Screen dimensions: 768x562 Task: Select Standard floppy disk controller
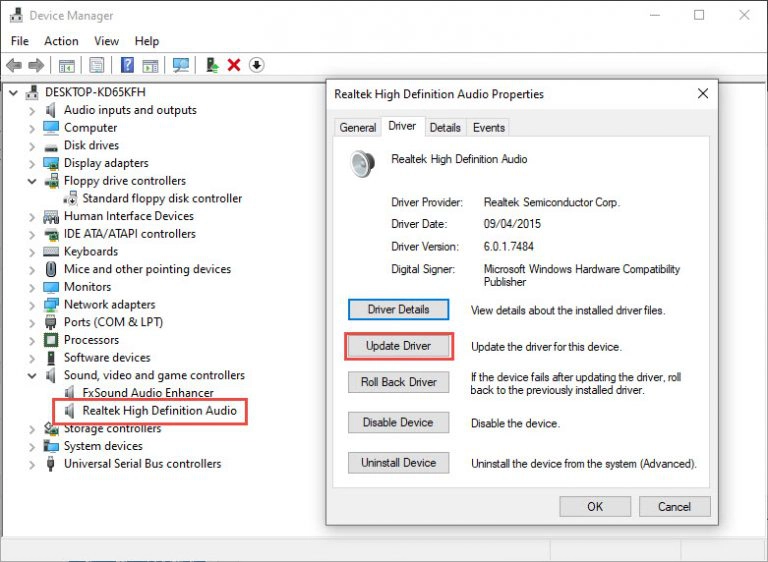[162, 198]
